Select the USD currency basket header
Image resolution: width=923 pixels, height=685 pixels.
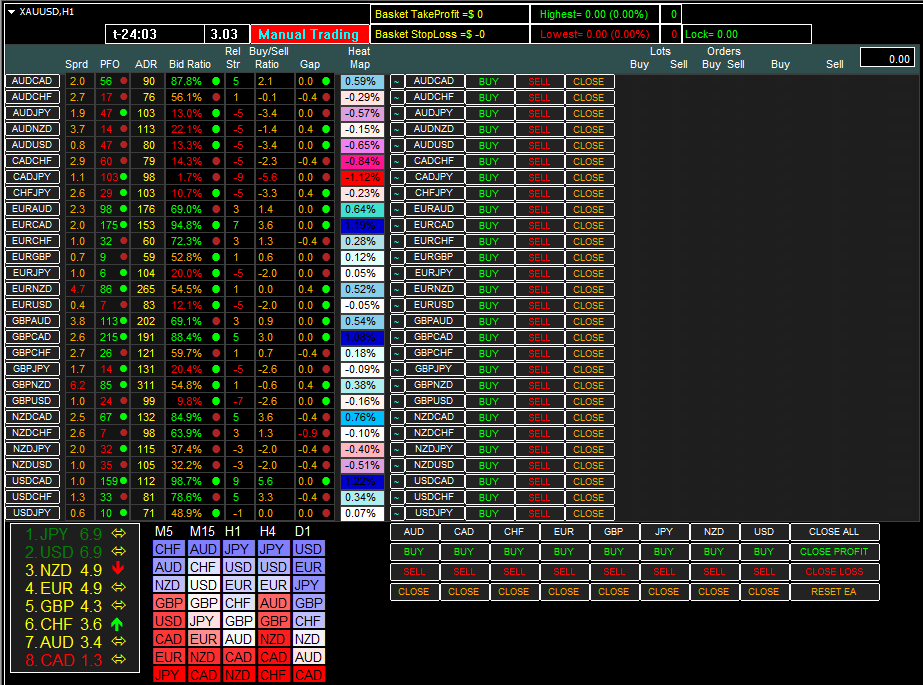pos(764,531)
